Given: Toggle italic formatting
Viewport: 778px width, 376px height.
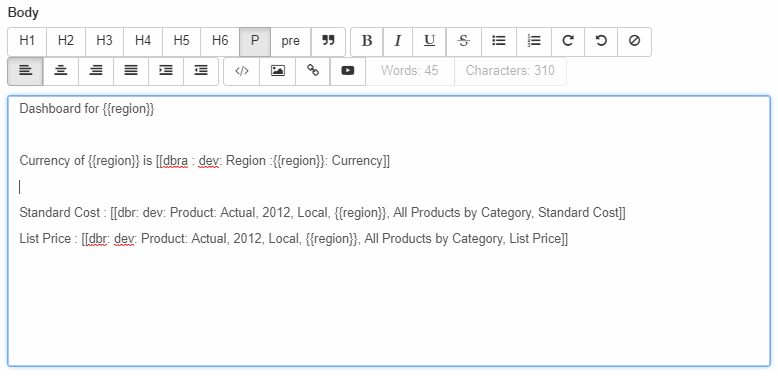Looking at the screenshot, I should pyautogui.click(x=397, y=42).
